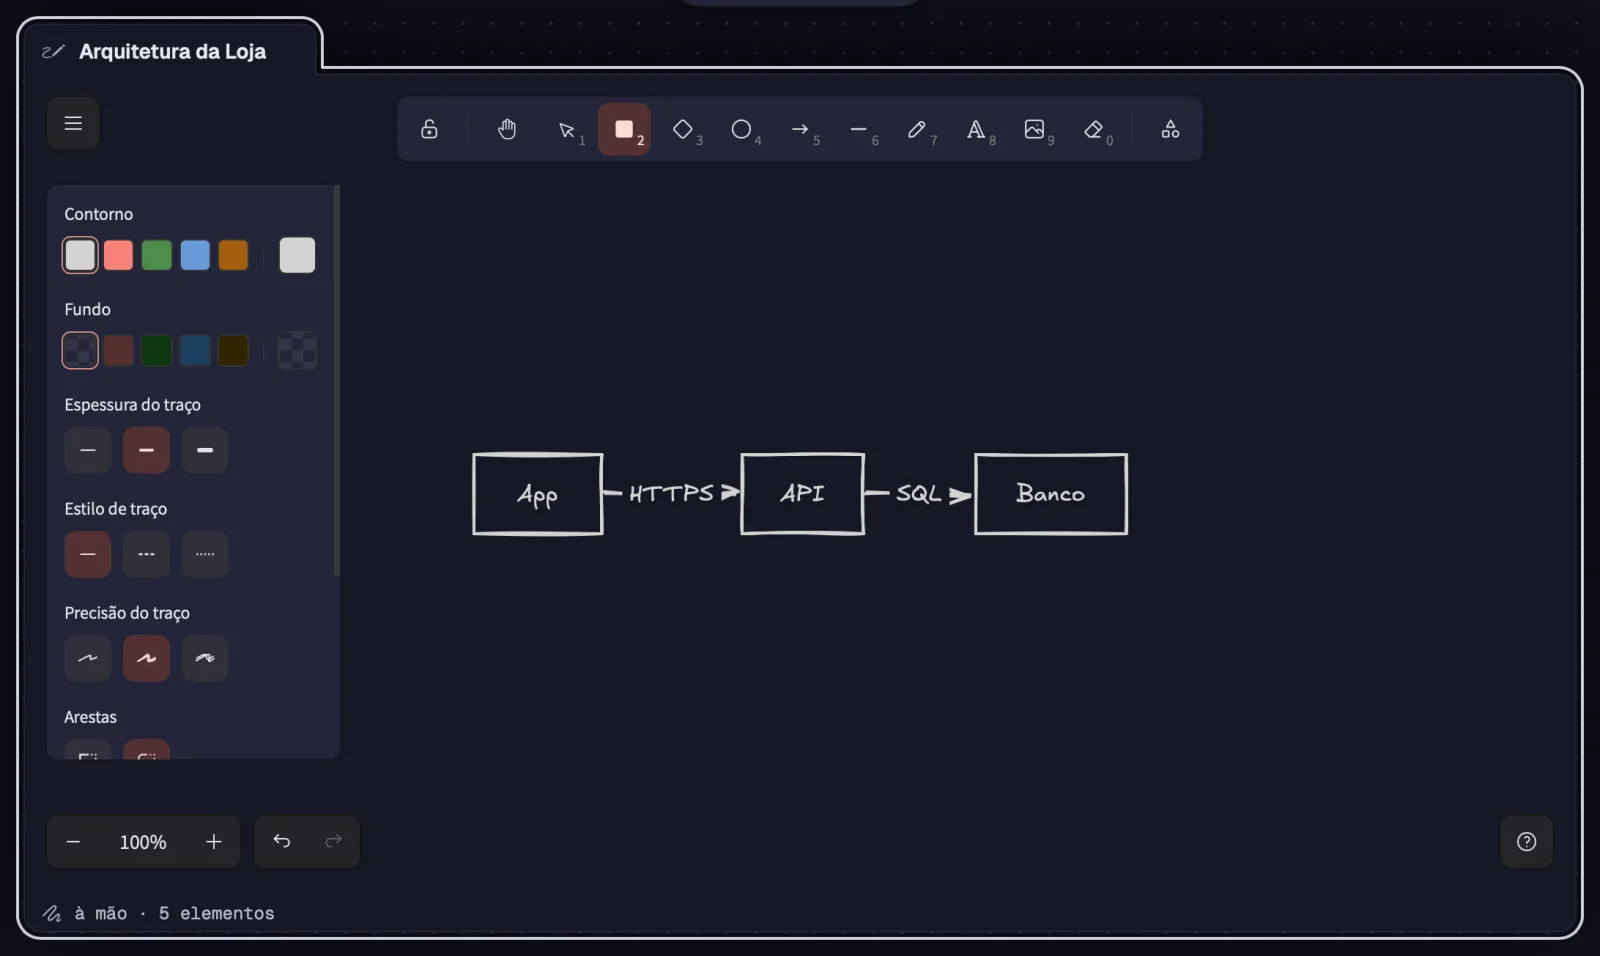This screenshot has height=956, width=1600.
Task: Set dotted stroke style
Action: (x=205, y=554)
